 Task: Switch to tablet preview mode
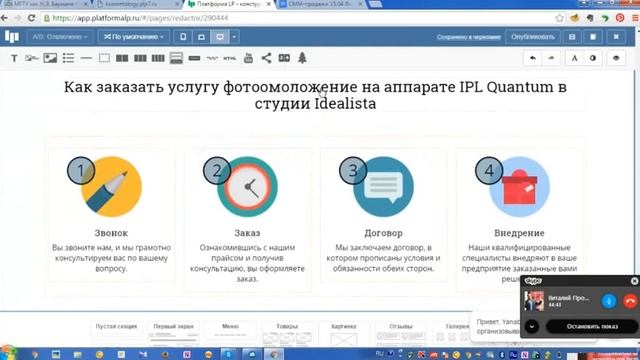[x=201, y=37]
